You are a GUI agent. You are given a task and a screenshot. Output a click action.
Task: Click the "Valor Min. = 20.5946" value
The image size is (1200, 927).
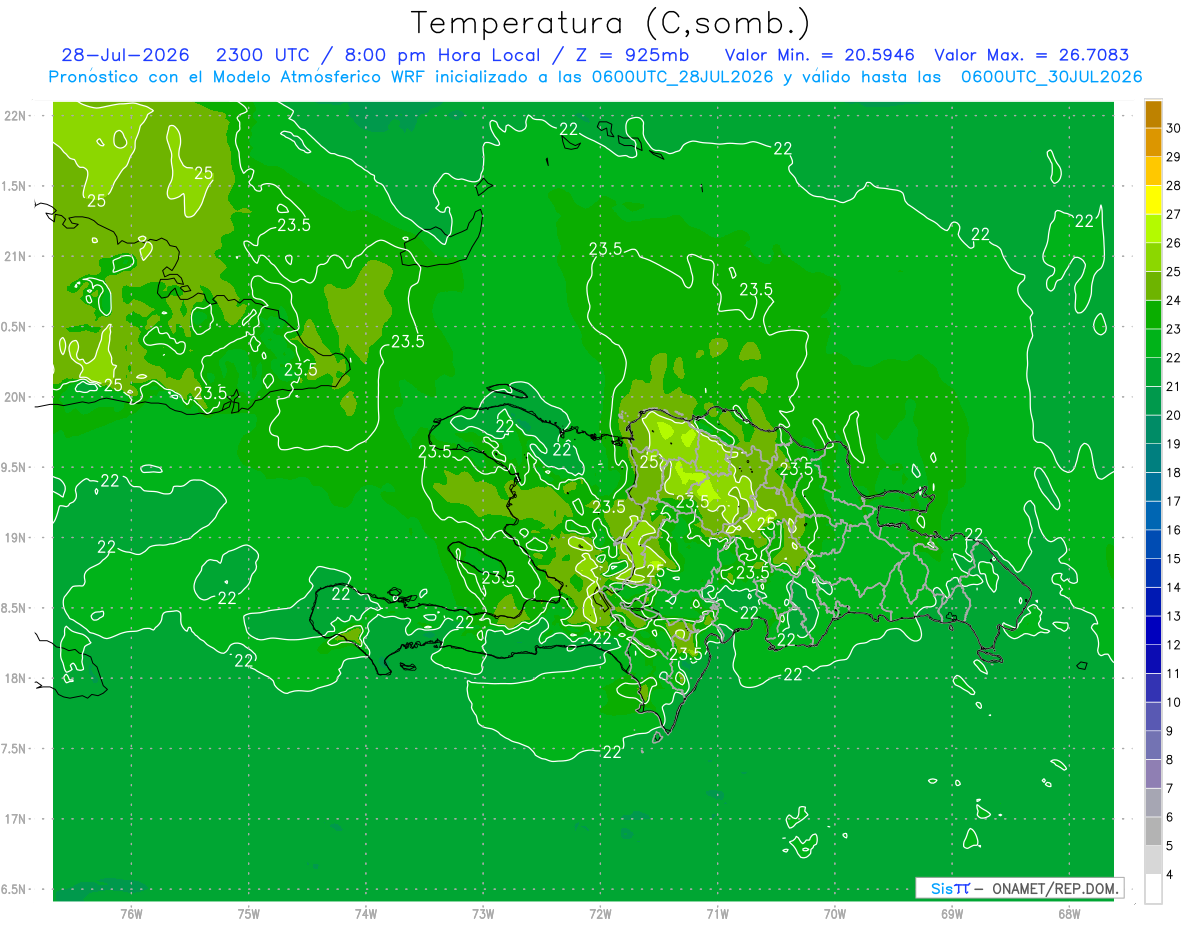[820, 56]
